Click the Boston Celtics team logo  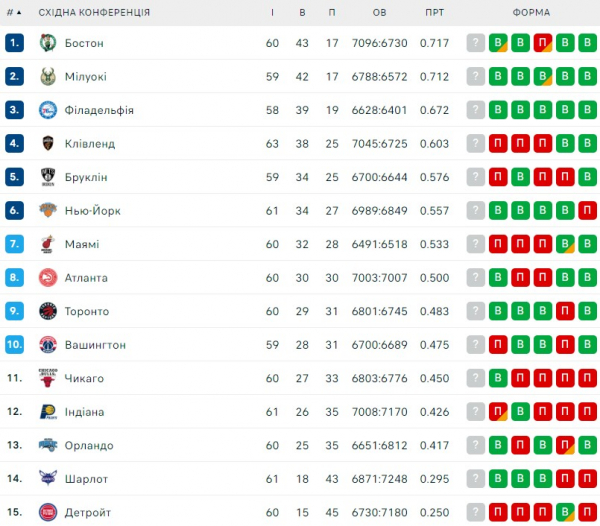48,43
